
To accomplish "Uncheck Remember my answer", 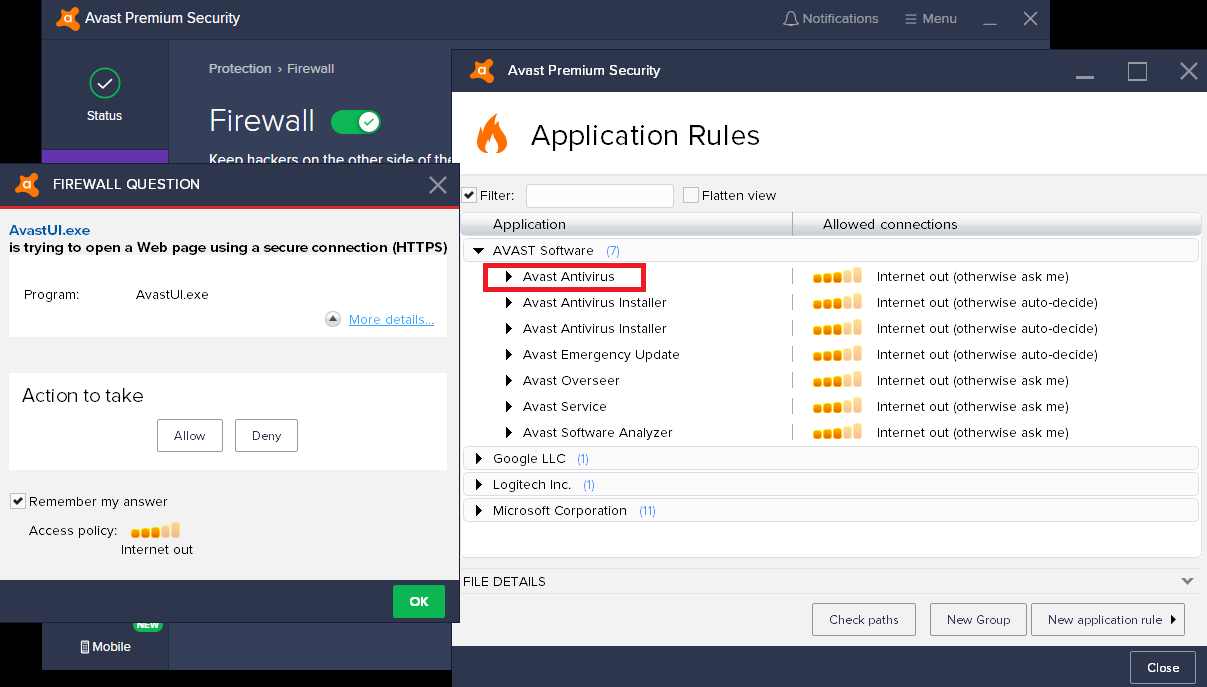I will [x=18, y=501].
